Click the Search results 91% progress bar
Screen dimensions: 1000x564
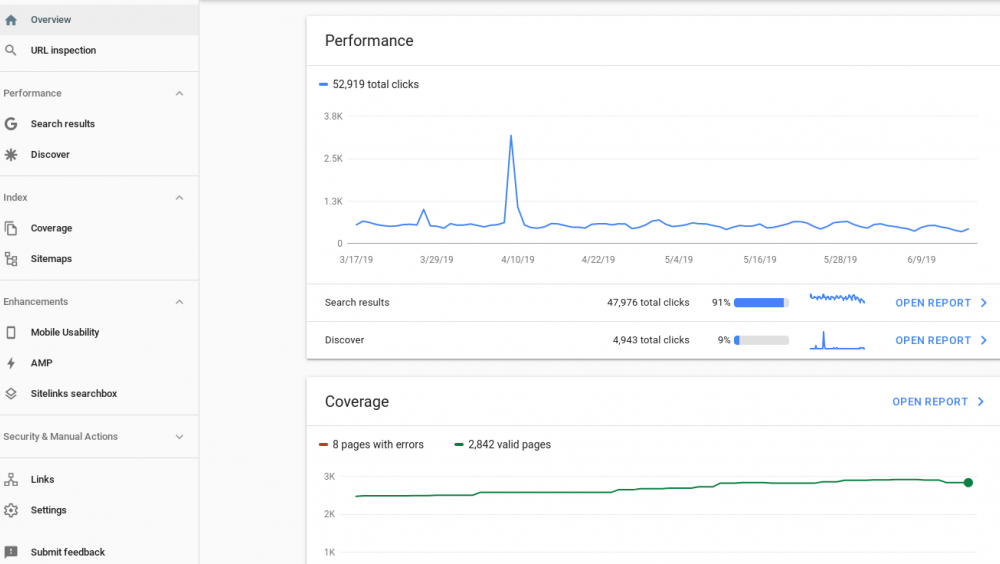coord(761,303)
